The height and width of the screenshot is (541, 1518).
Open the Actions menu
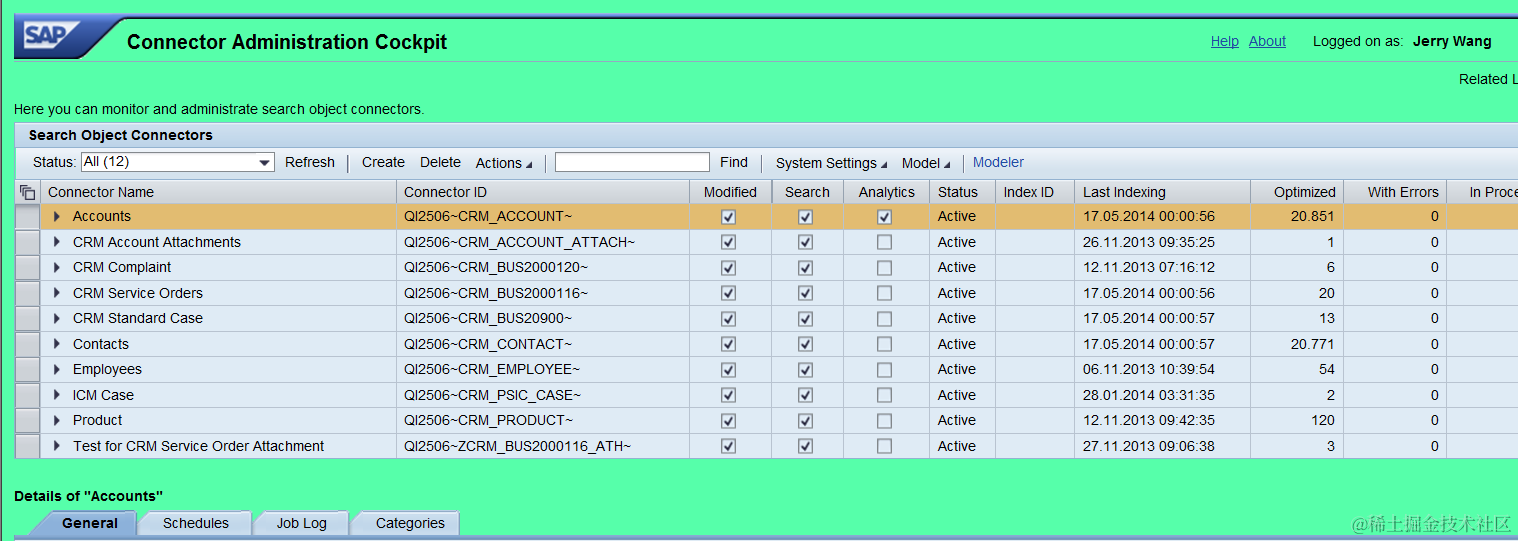click(x=504, y=163)
